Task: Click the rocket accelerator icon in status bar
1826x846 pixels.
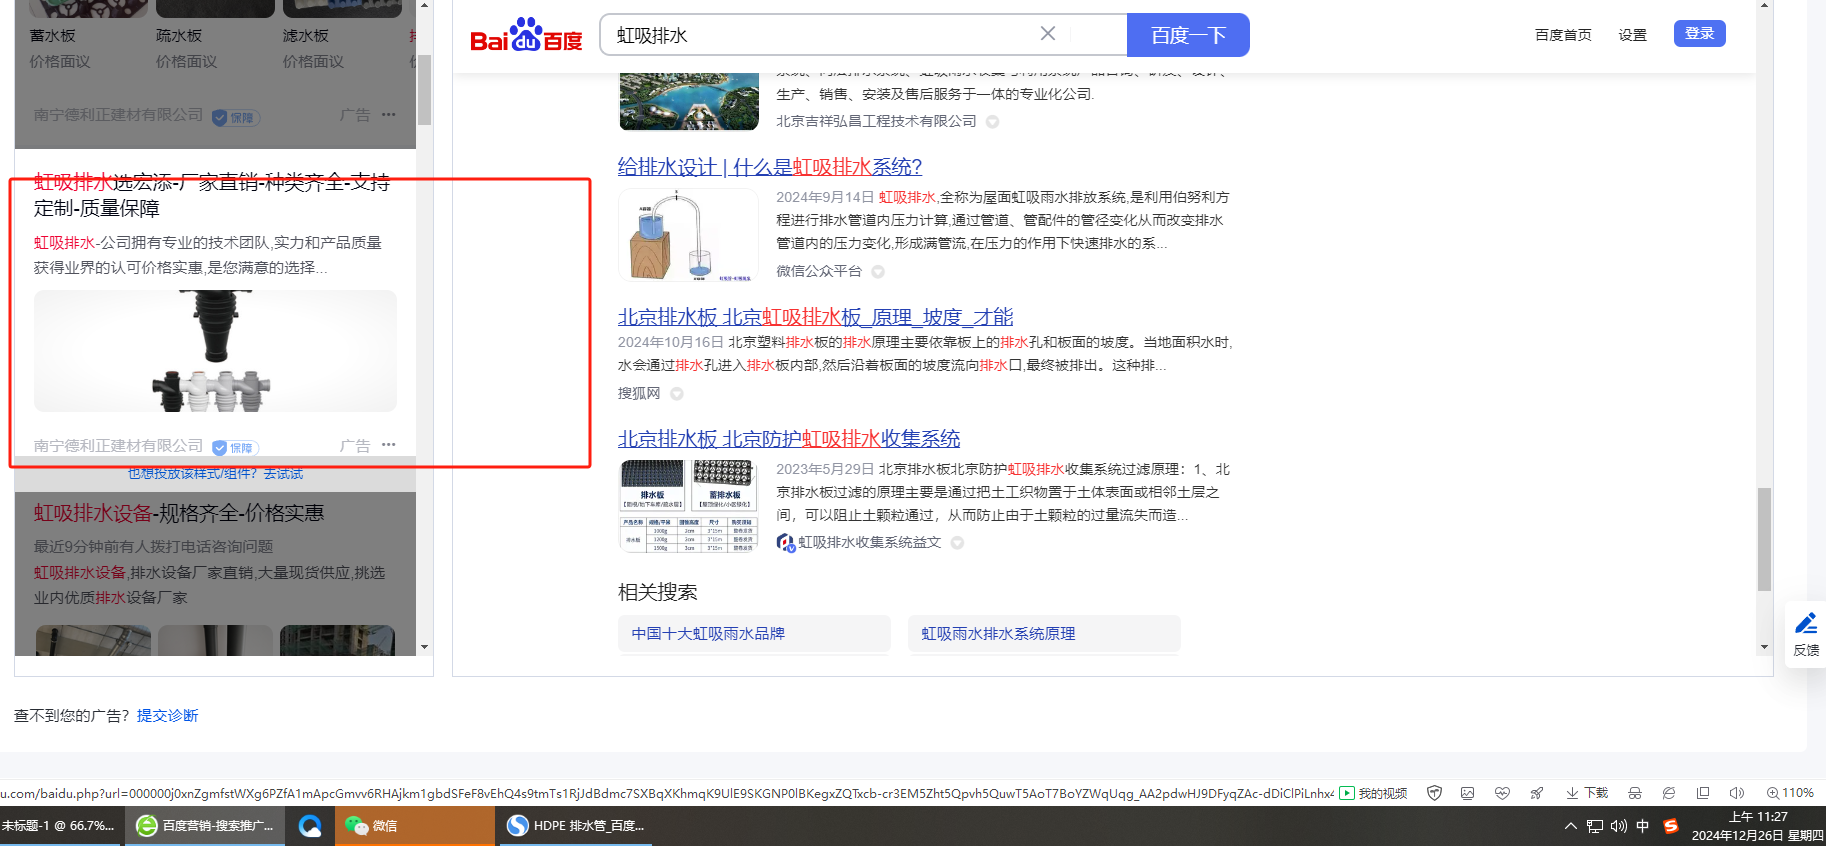Action: 1537,793
